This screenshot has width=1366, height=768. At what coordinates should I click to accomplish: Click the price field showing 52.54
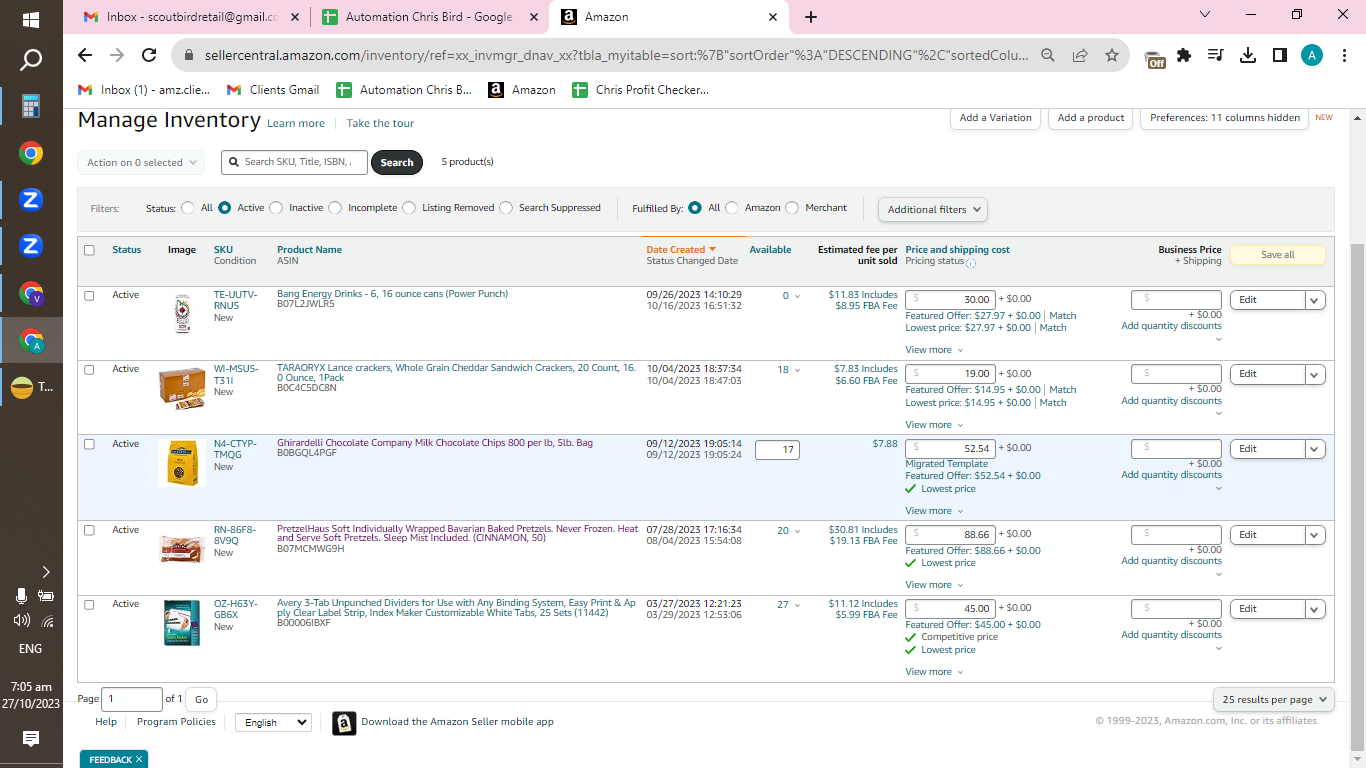[x=950, y=449]
